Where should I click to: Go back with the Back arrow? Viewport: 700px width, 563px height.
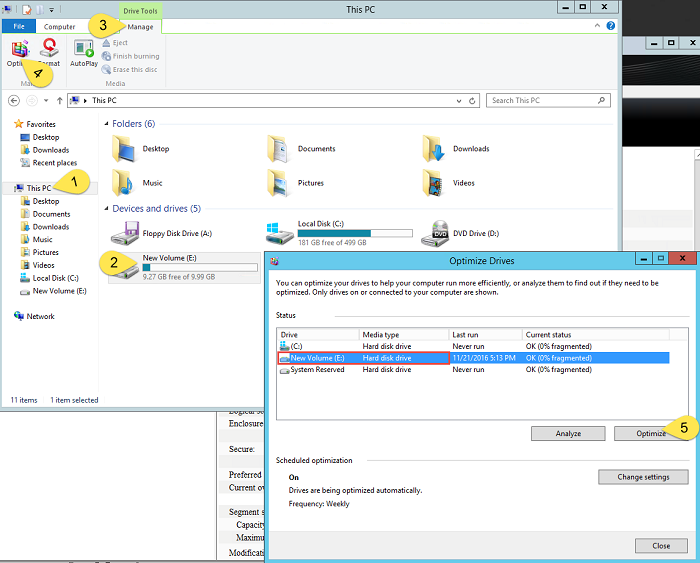14,100
